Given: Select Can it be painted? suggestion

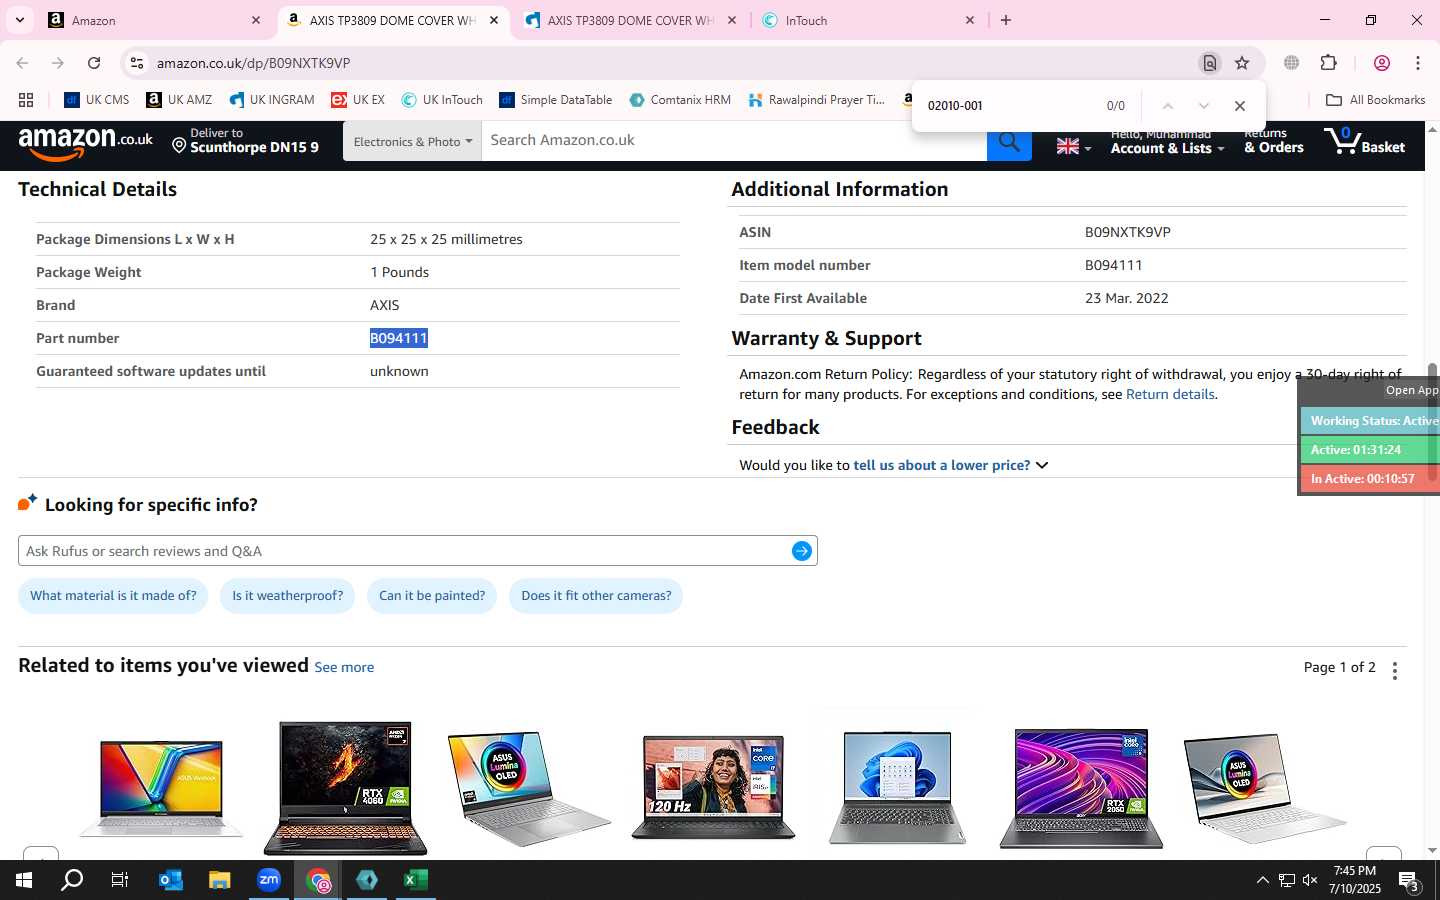Looking at the screenshot, I should click(x=432, y=595).
